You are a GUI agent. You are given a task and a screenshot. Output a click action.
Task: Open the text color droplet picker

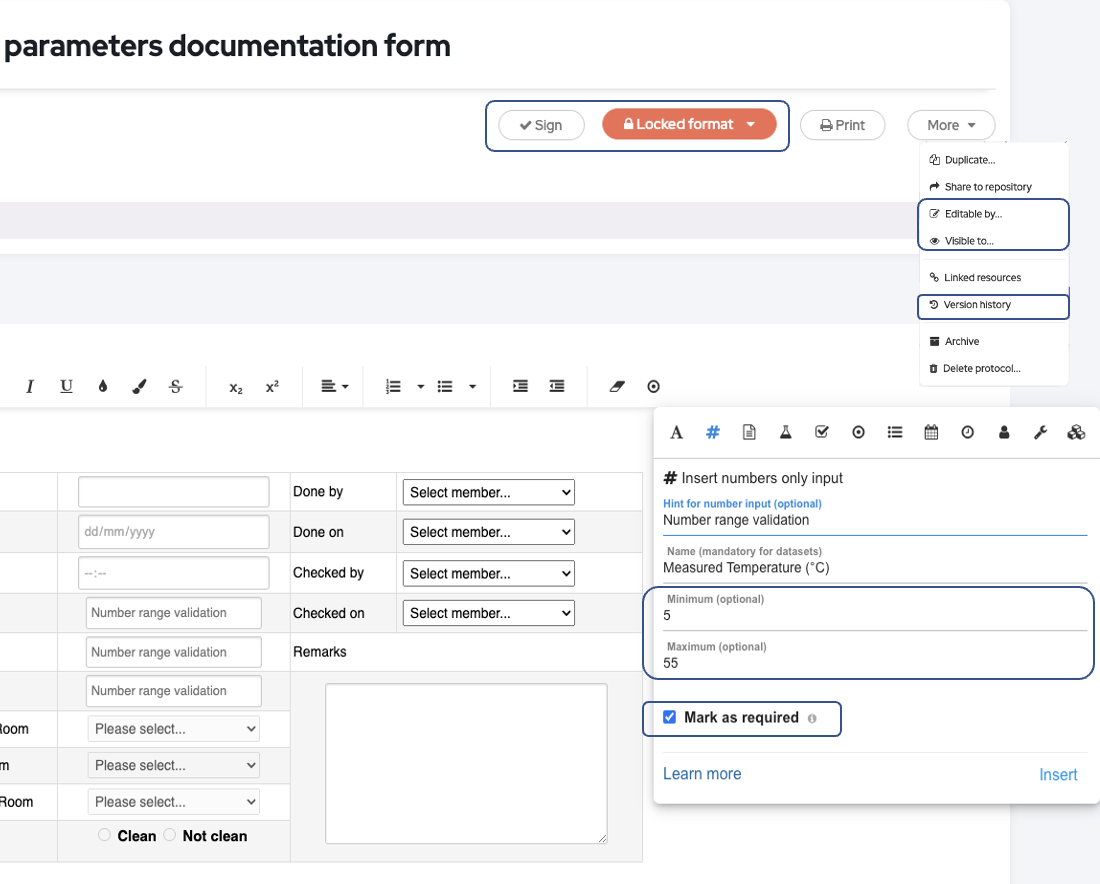click(x=103, y=386)
